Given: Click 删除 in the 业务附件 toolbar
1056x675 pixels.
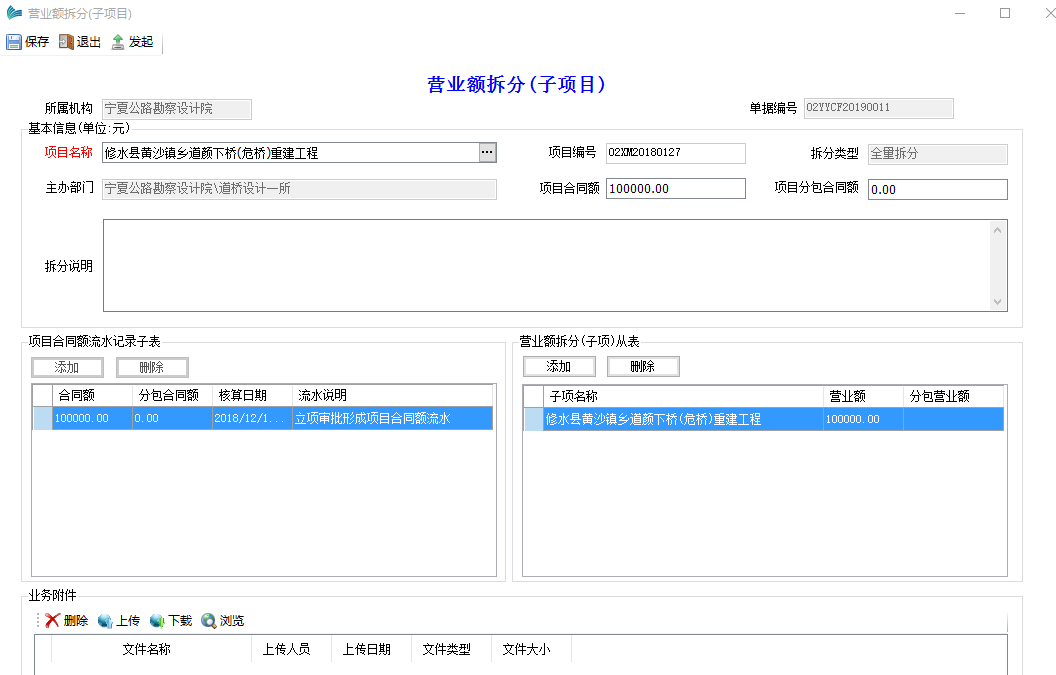Looking at the screenshot, I should (67, 620).
